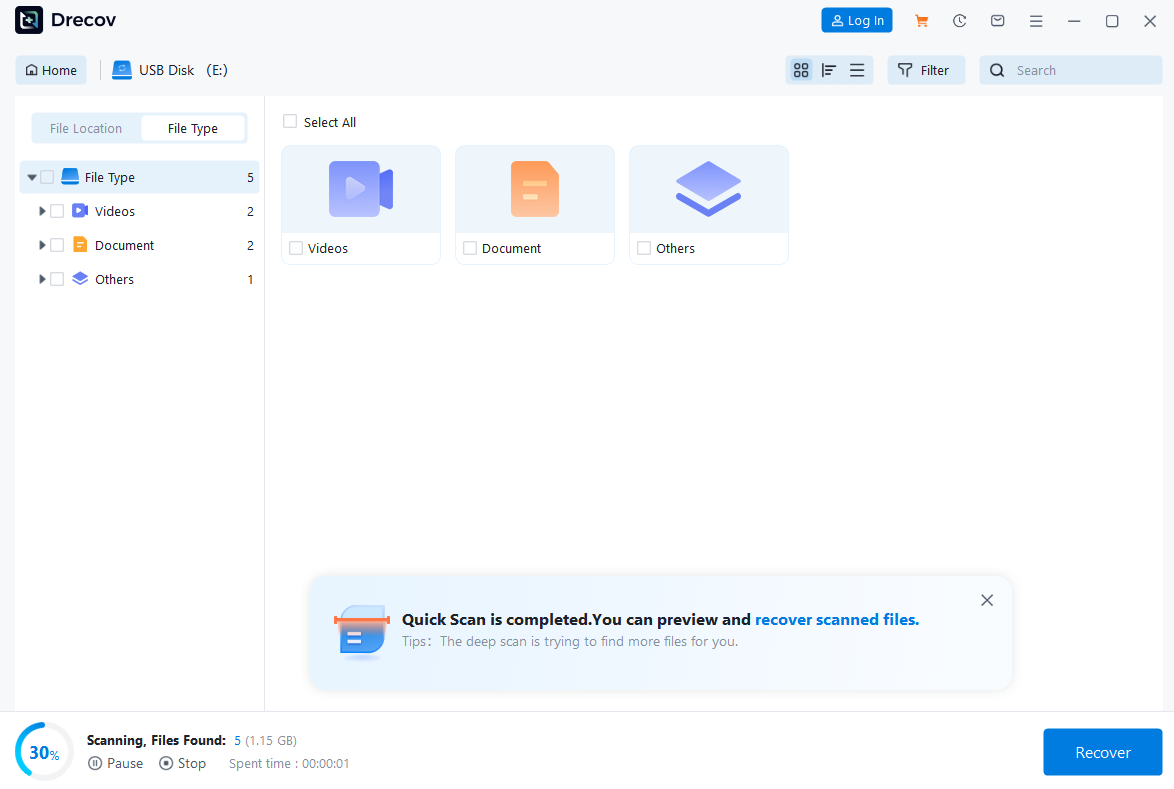Open the shopping cart icon
1174x789 pixels.
tap(921, 21)
